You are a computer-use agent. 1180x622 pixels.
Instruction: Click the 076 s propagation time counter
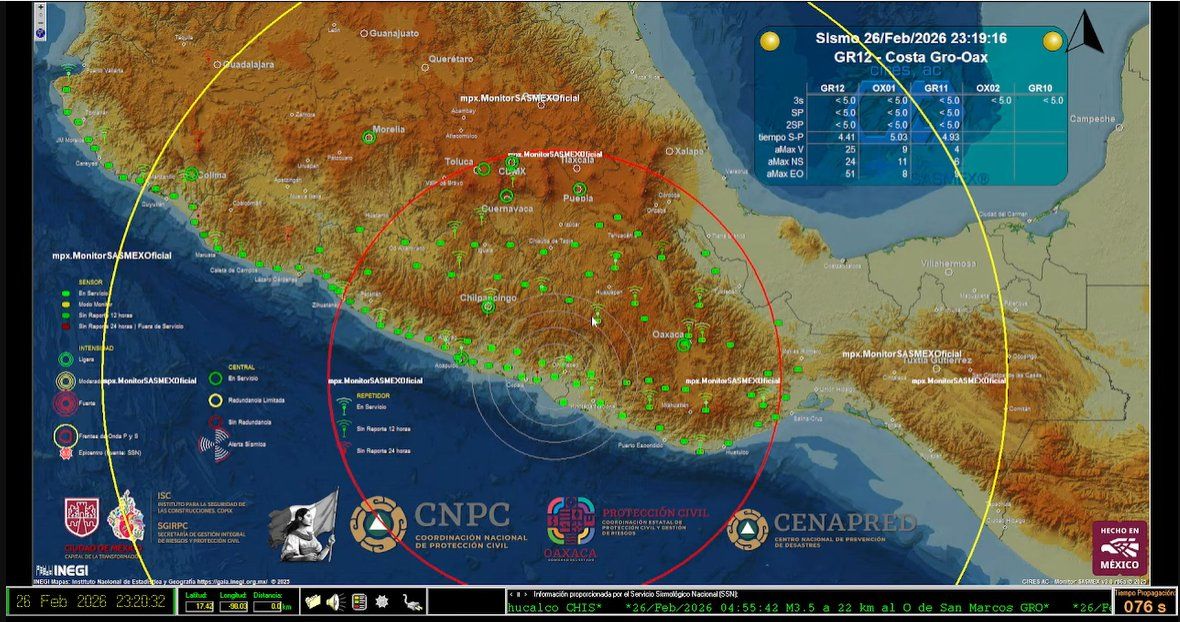1145,606
